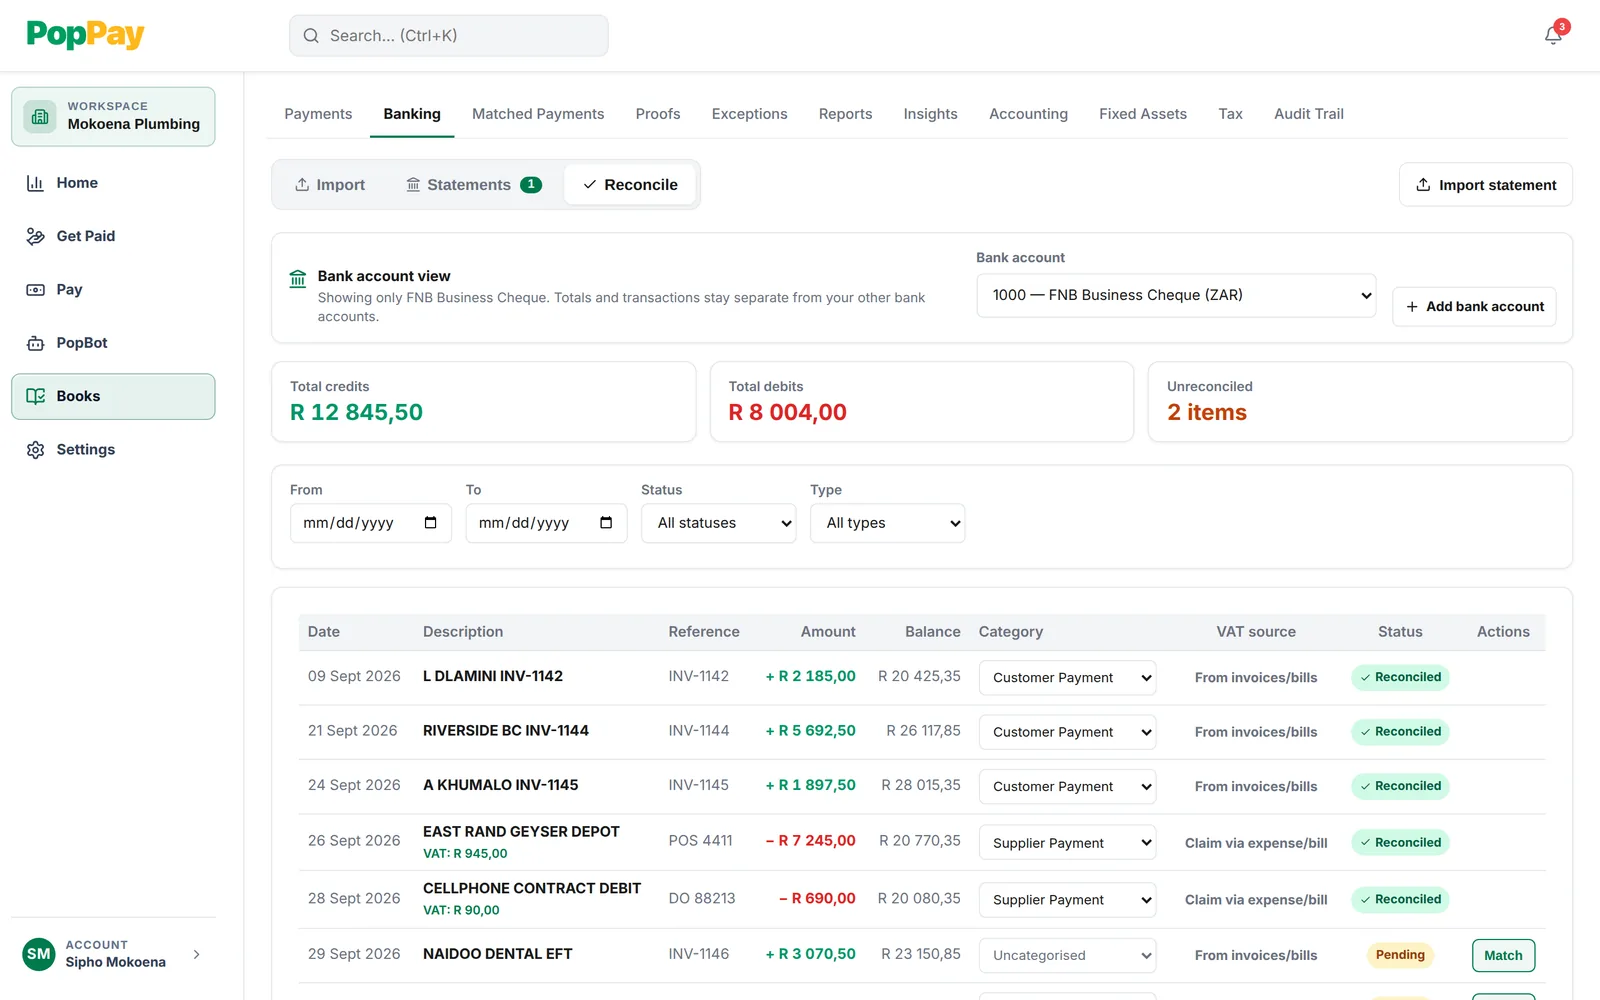Click the To date field

[546, 523]
